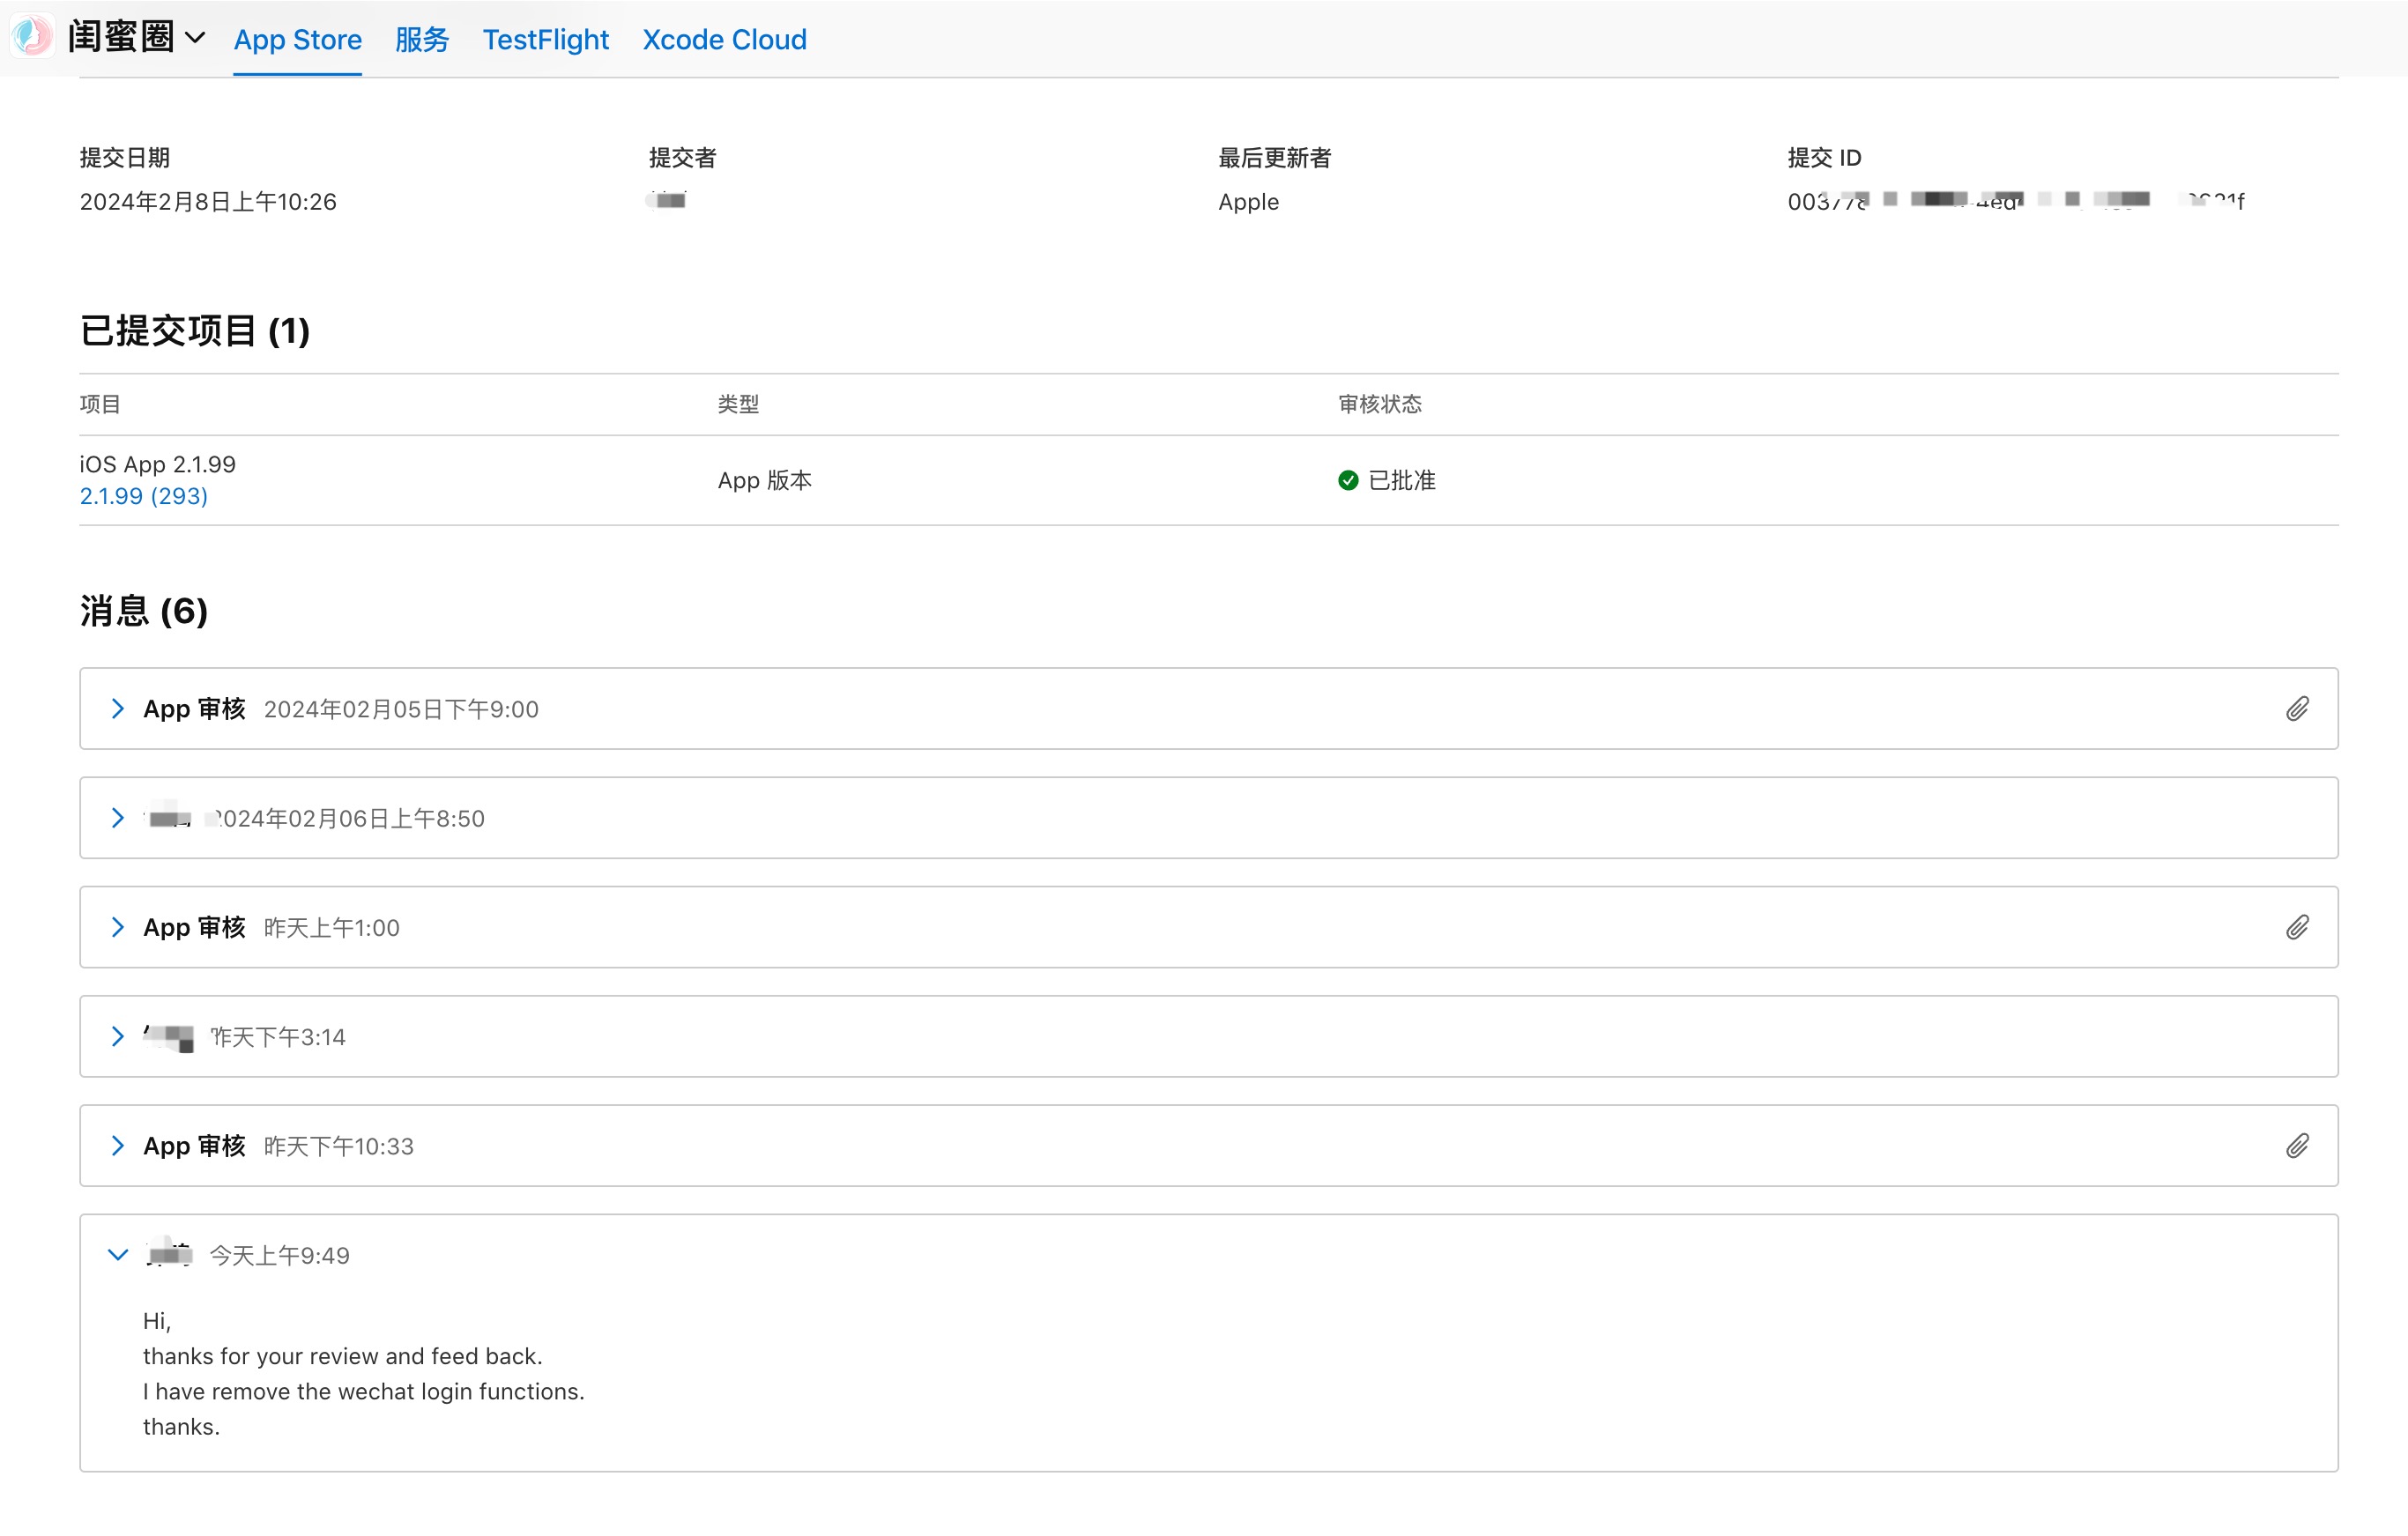Click the green 已批准 status checkmark icon

(x=1348, y=481)
